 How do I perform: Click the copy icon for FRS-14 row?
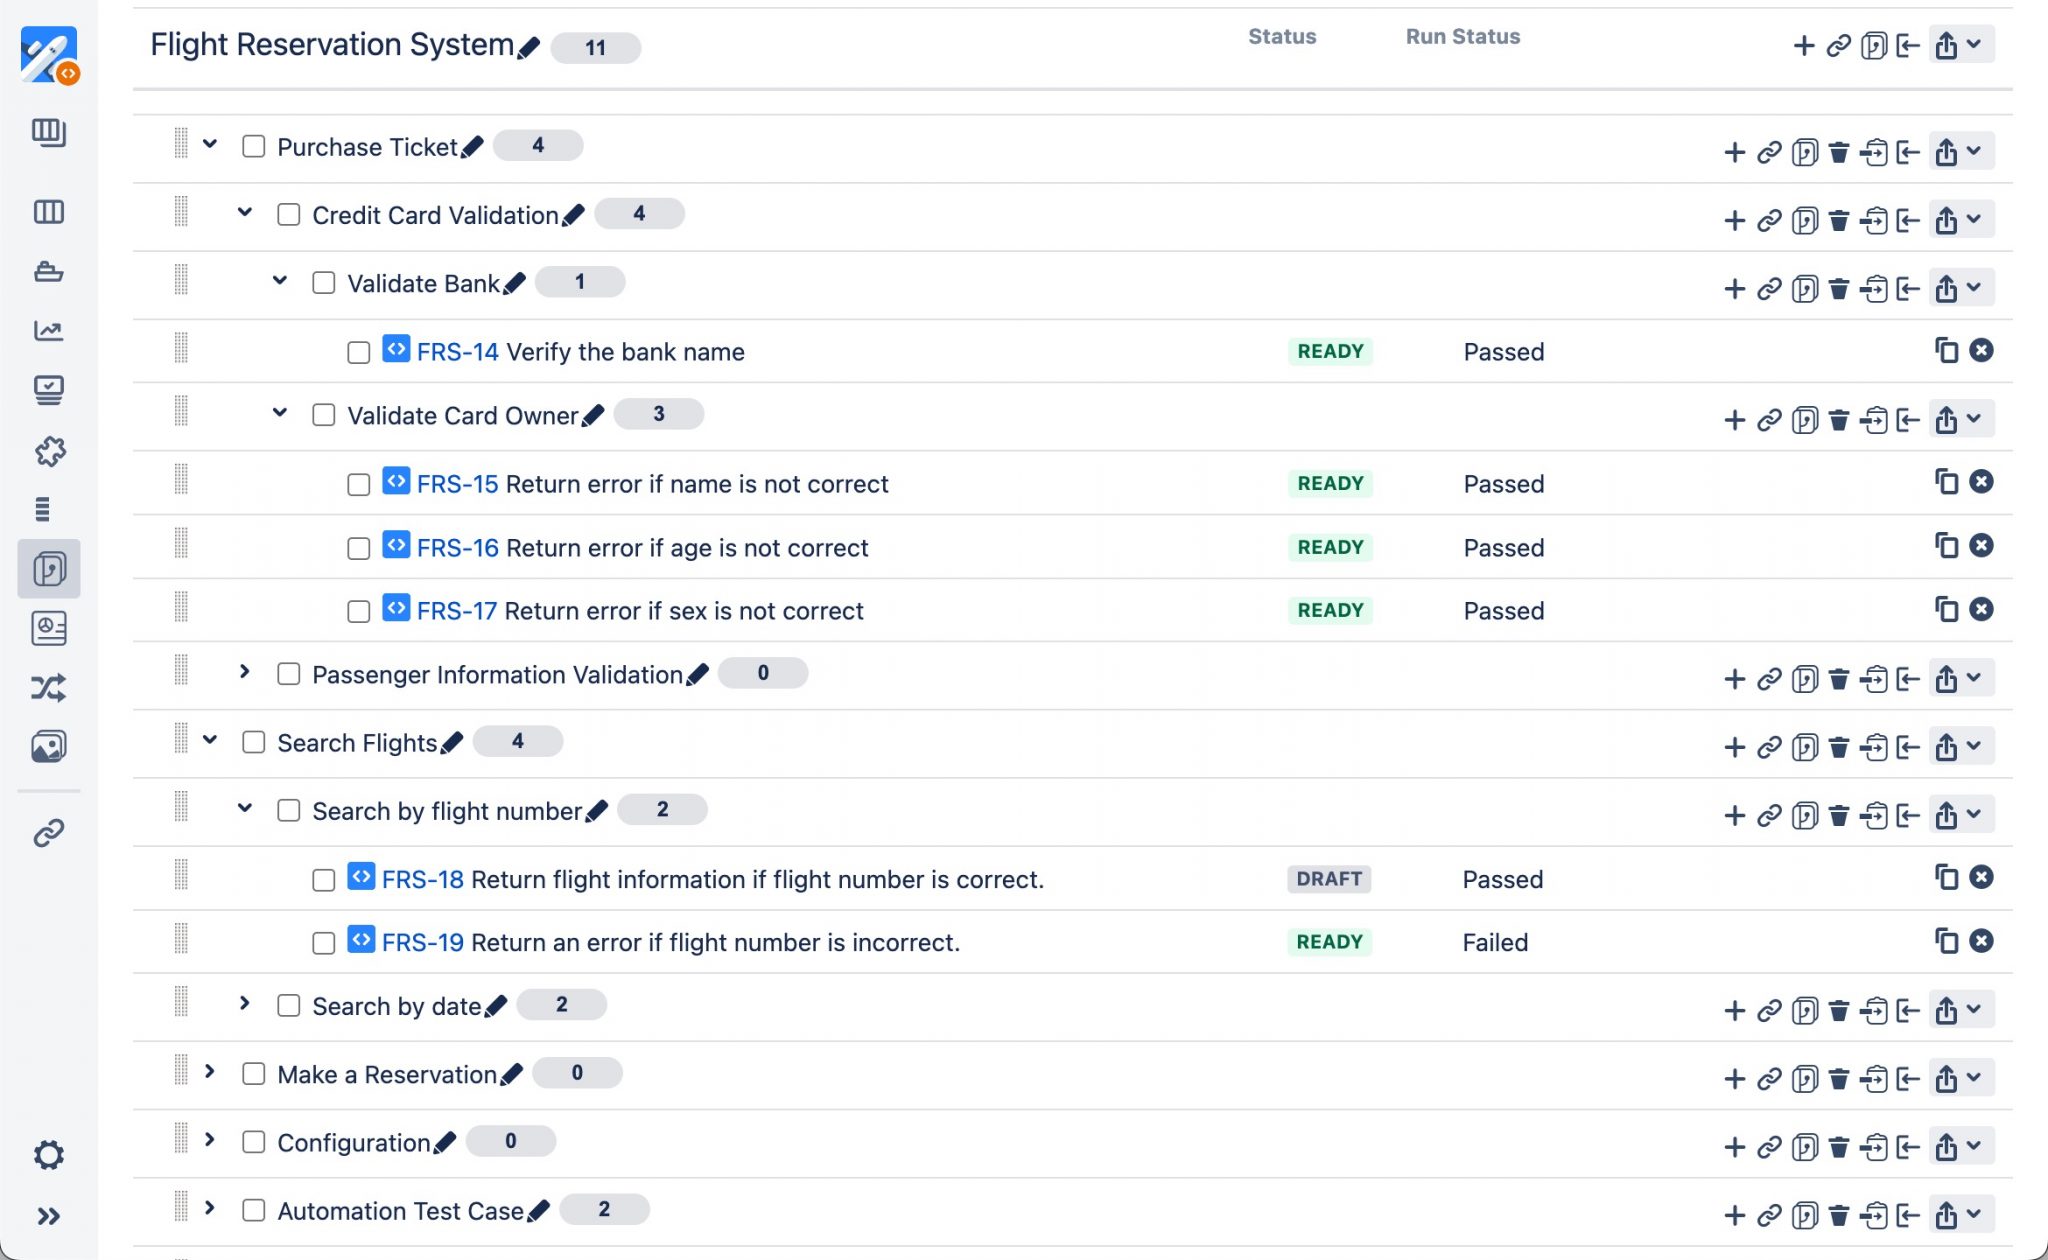click(x=1945, y=350)
